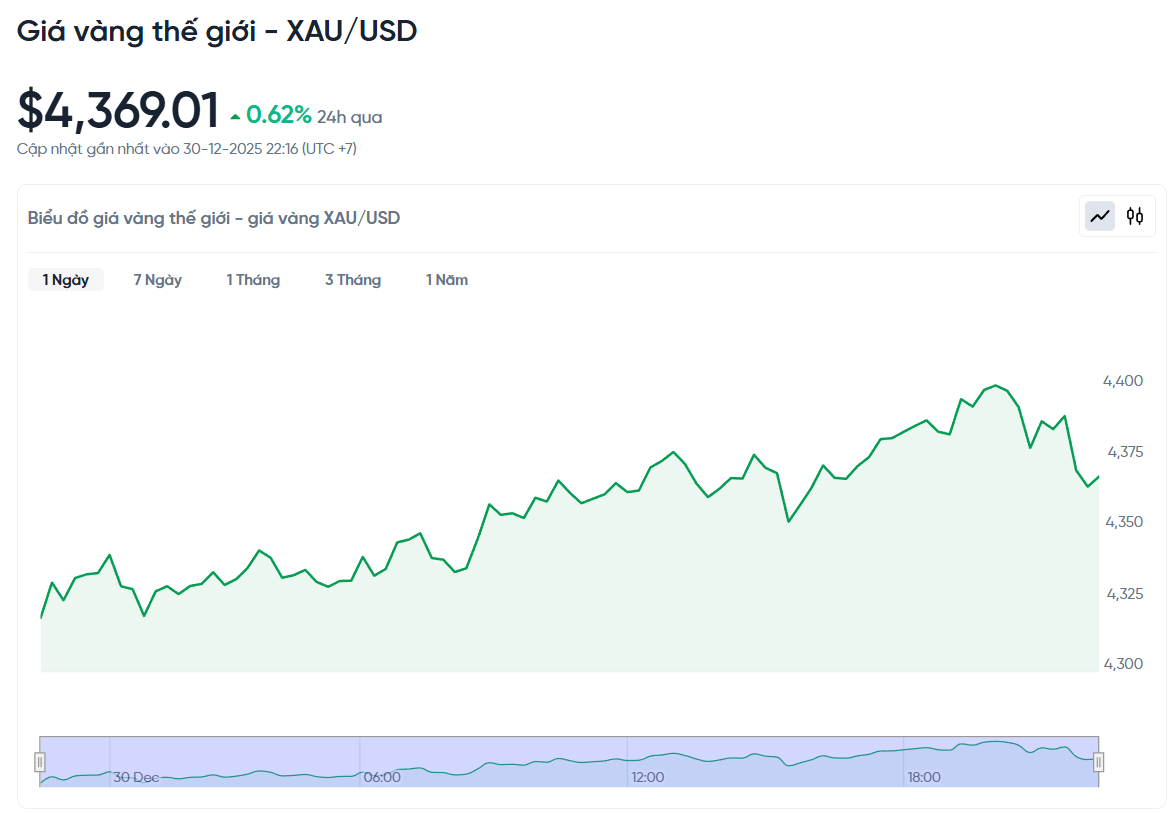1168x814 pixels.
Task: Select the left handle of the range navigator
Action: [40, 762]
